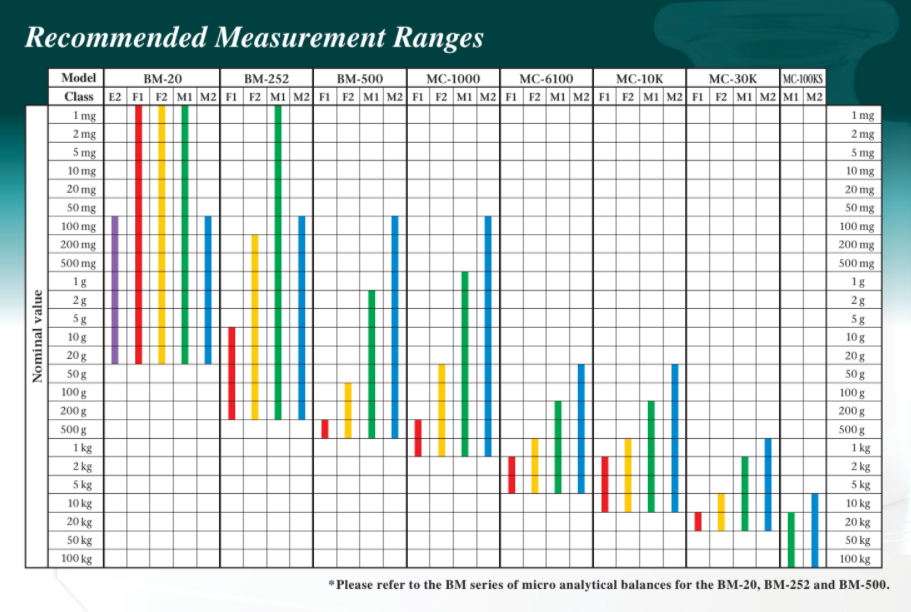Screen dimensions: 911x612
Task: Click the 'Recommended Measurement Ranges' title
Action: [x=254, y=38]
